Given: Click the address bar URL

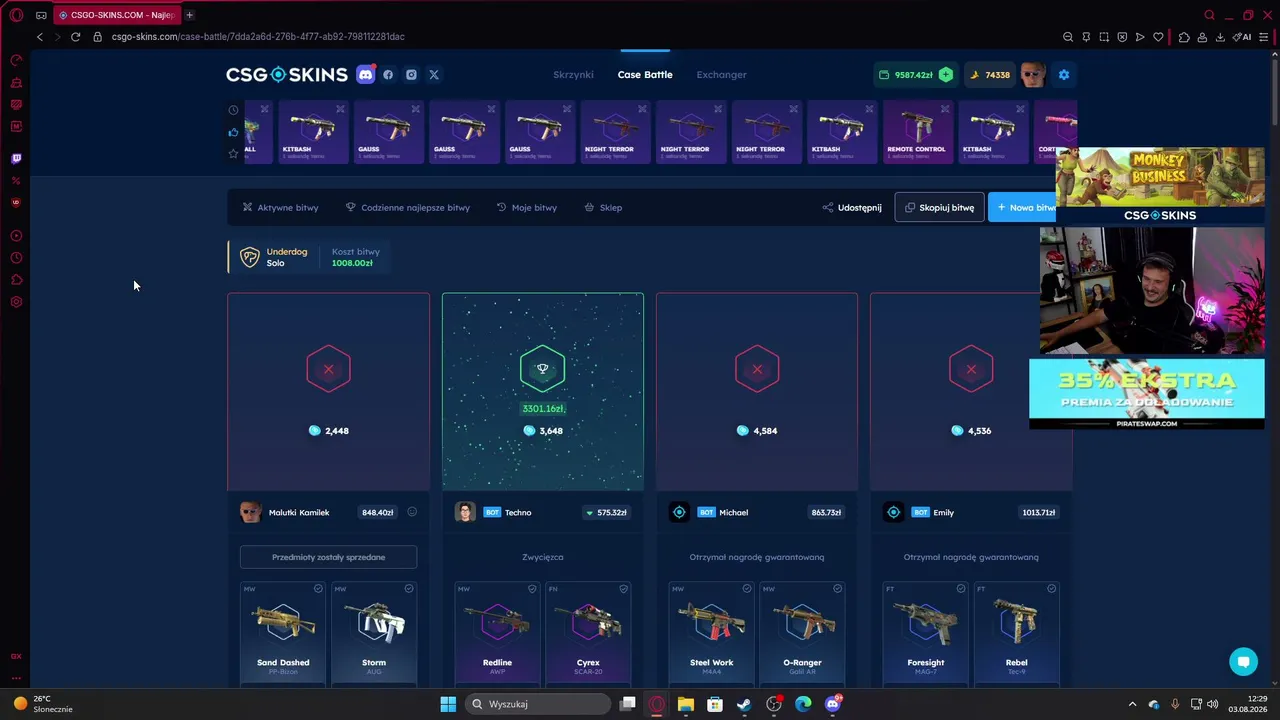Looking at the screenshot, I should click(258, 37).
